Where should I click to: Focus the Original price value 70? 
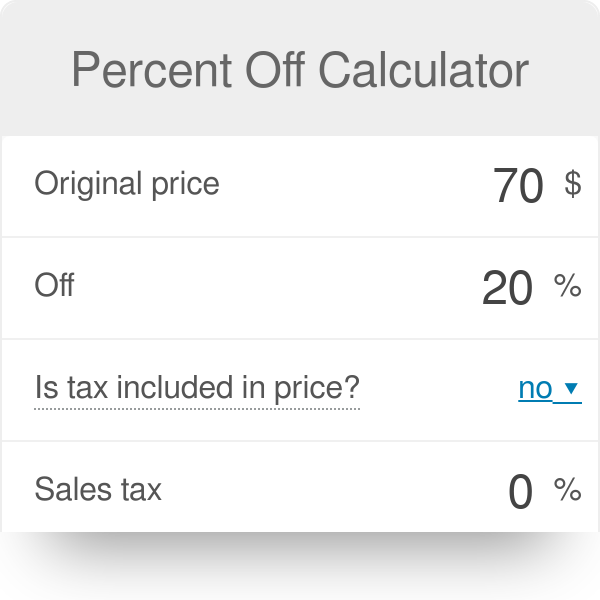point(518,185)
